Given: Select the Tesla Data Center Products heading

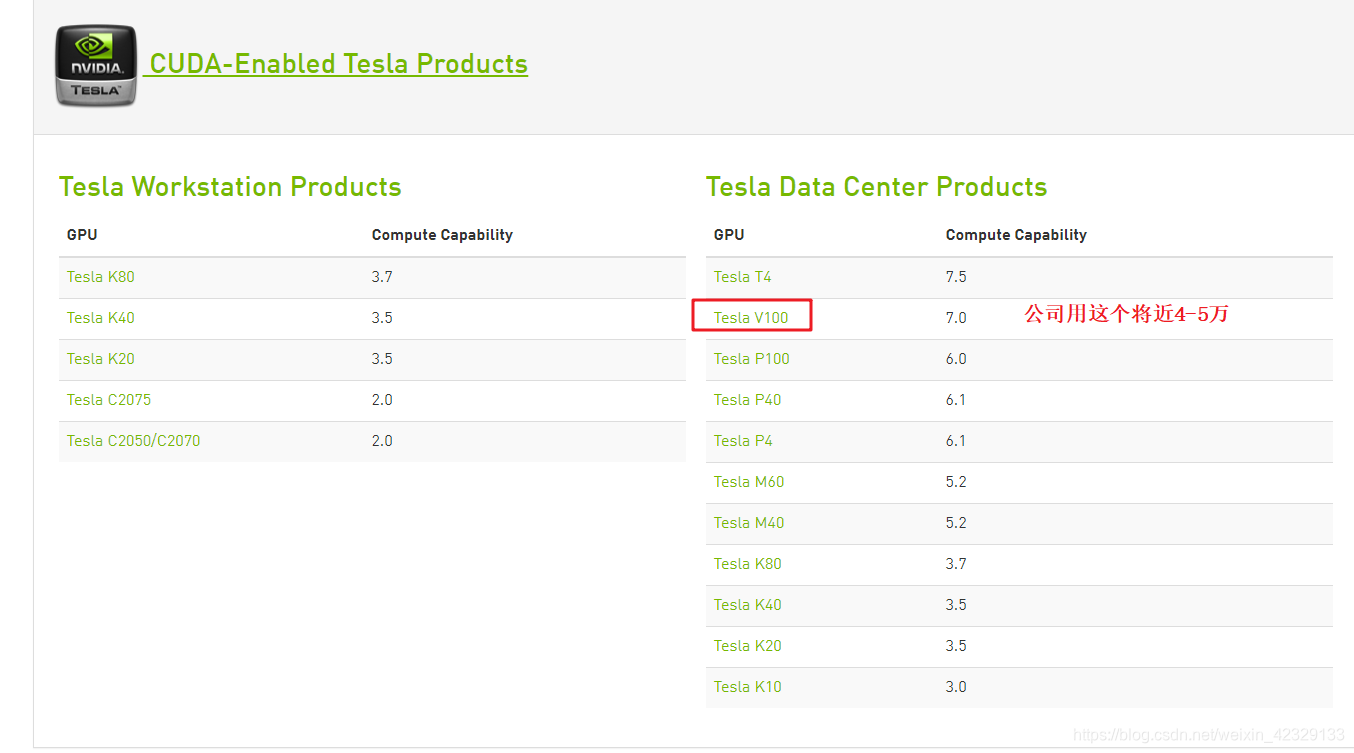Looking at the screenshot, I should click(x=877, y=187).
